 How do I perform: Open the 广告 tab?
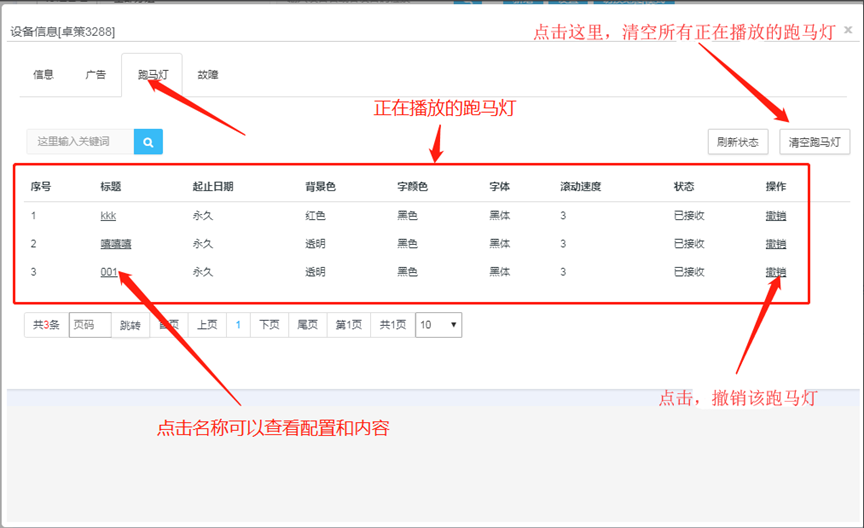click(96, 75)
